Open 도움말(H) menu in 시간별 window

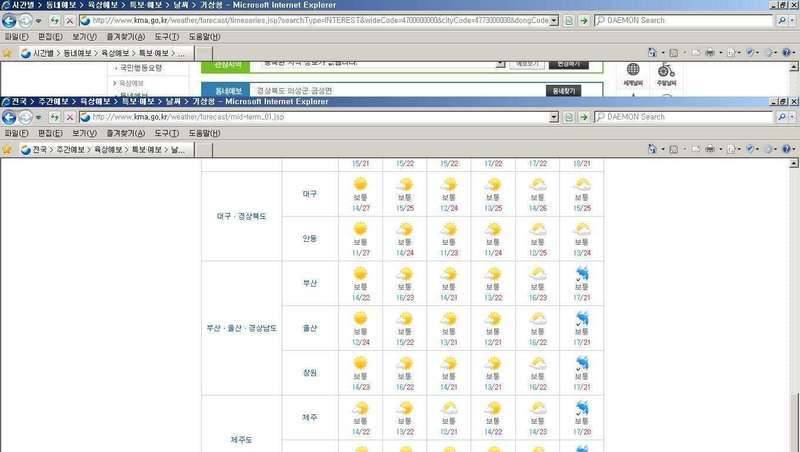tap(205, 37)
